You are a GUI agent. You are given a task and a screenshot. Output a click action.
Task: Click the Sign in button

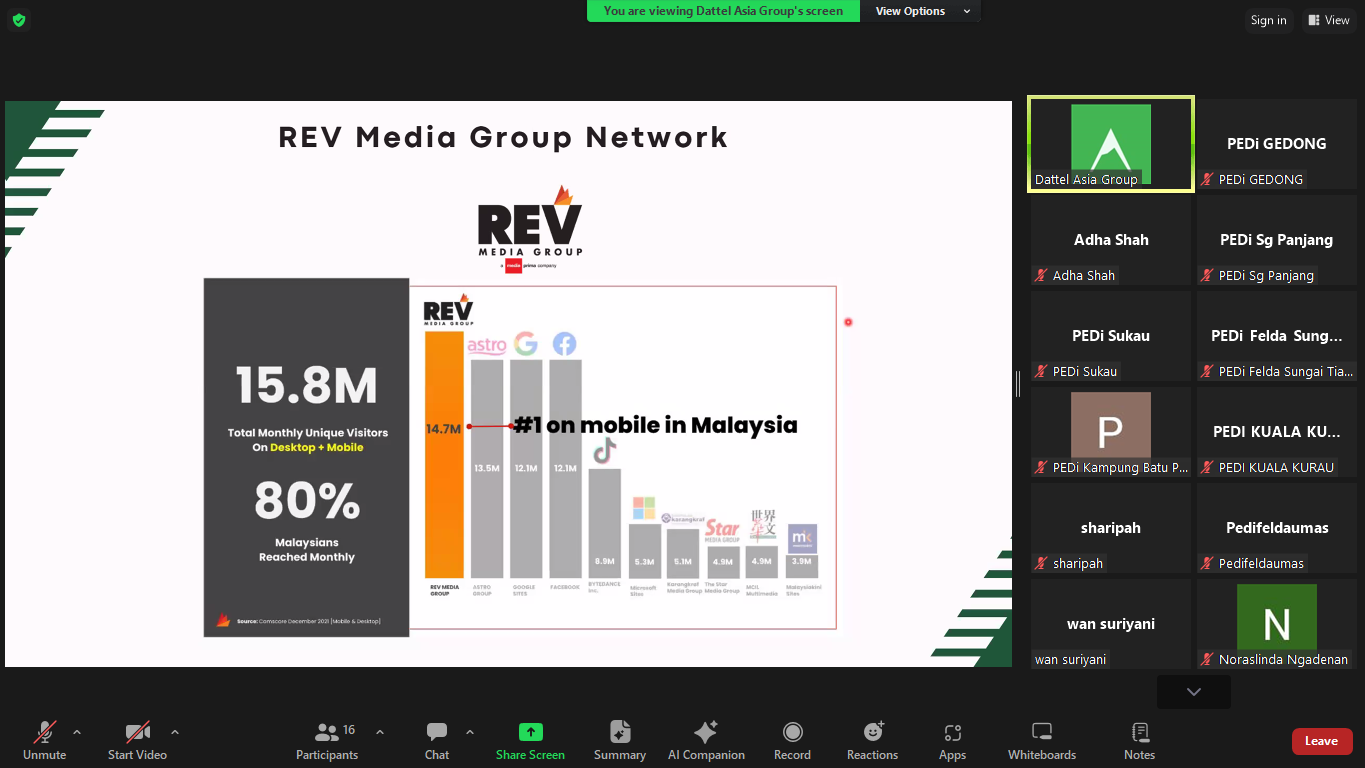click(x=1269, y=20)
